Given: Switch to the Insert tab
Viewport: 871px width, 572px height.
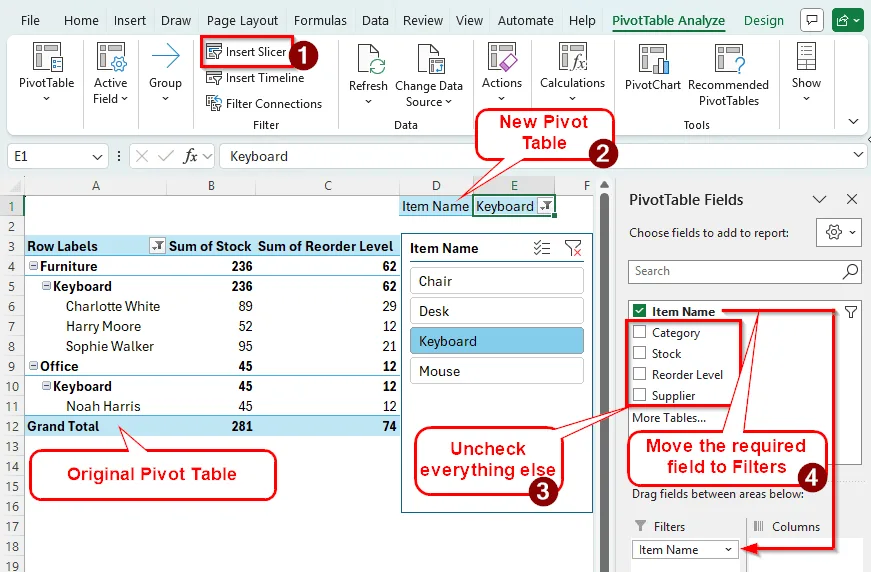Looking at the screenshot, I should click(129, 21).
